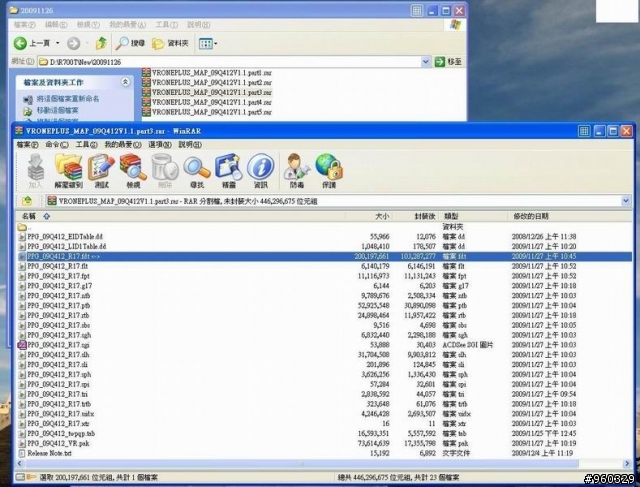
Task: Open WinRAR Options menu
Action: (x=159, y=145)
